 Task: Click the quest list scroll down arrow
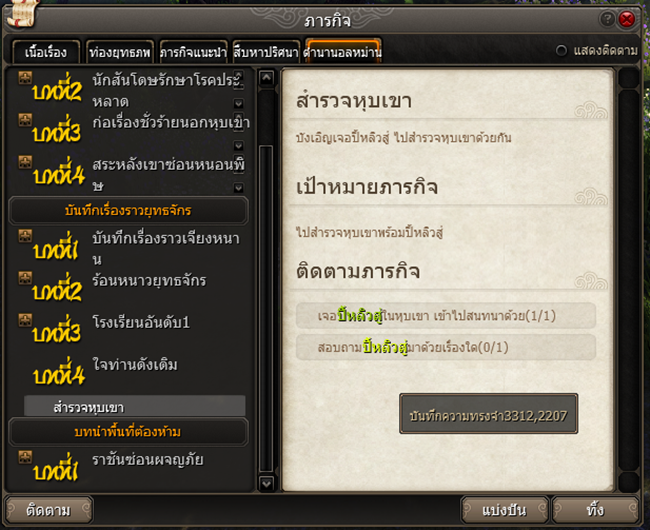[266, 483]
